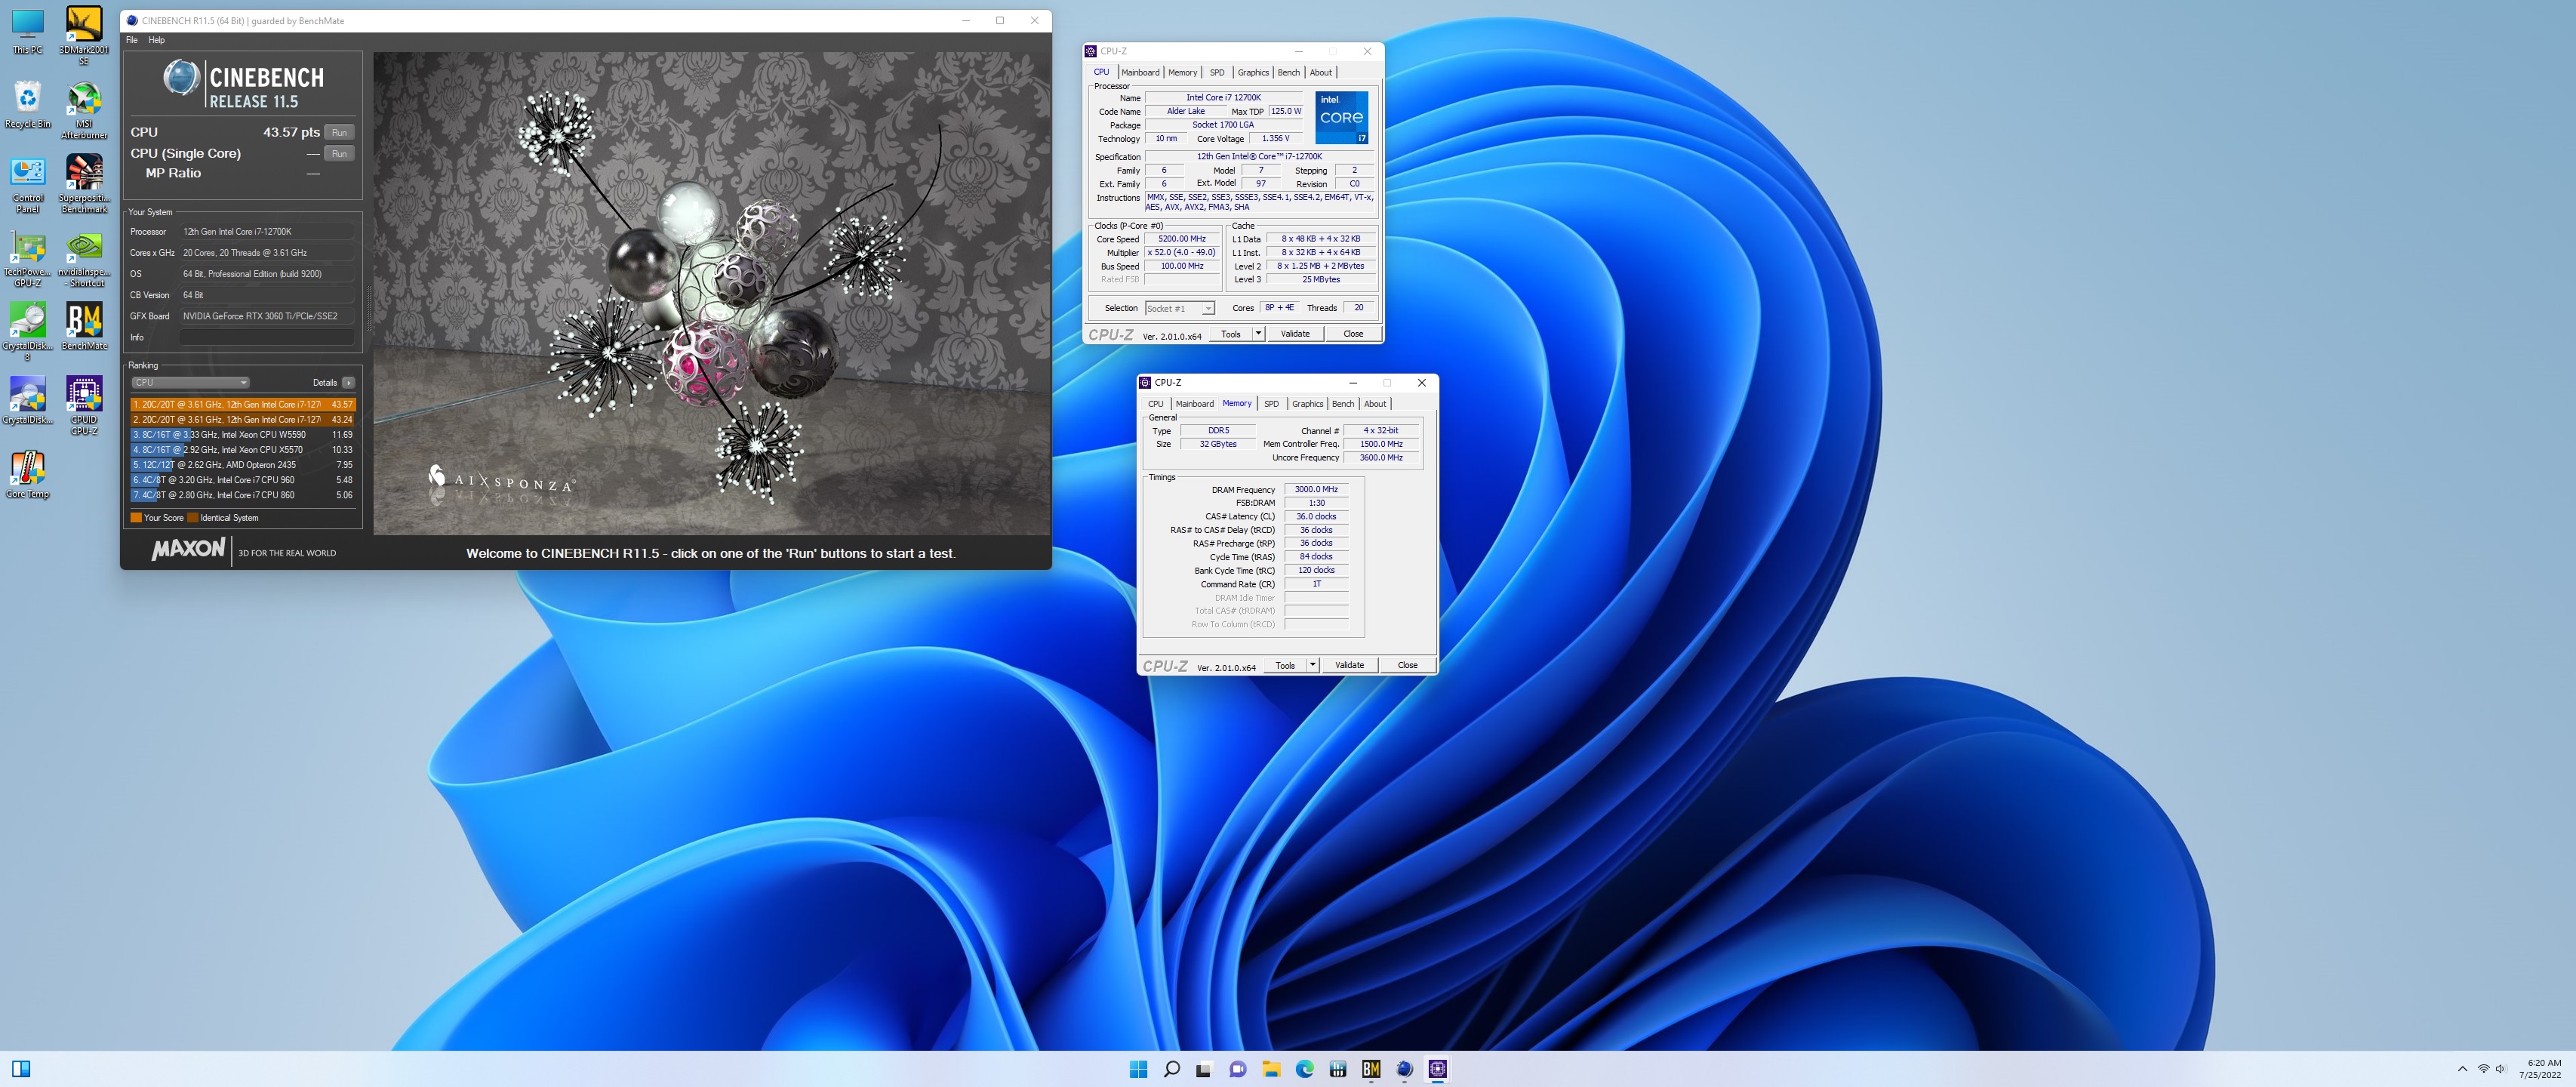The width and height of the screenshot is (2576, 1087).
Task: Select the AMD Opteron 2435 ranking row
Action: [x=242, y=465]
